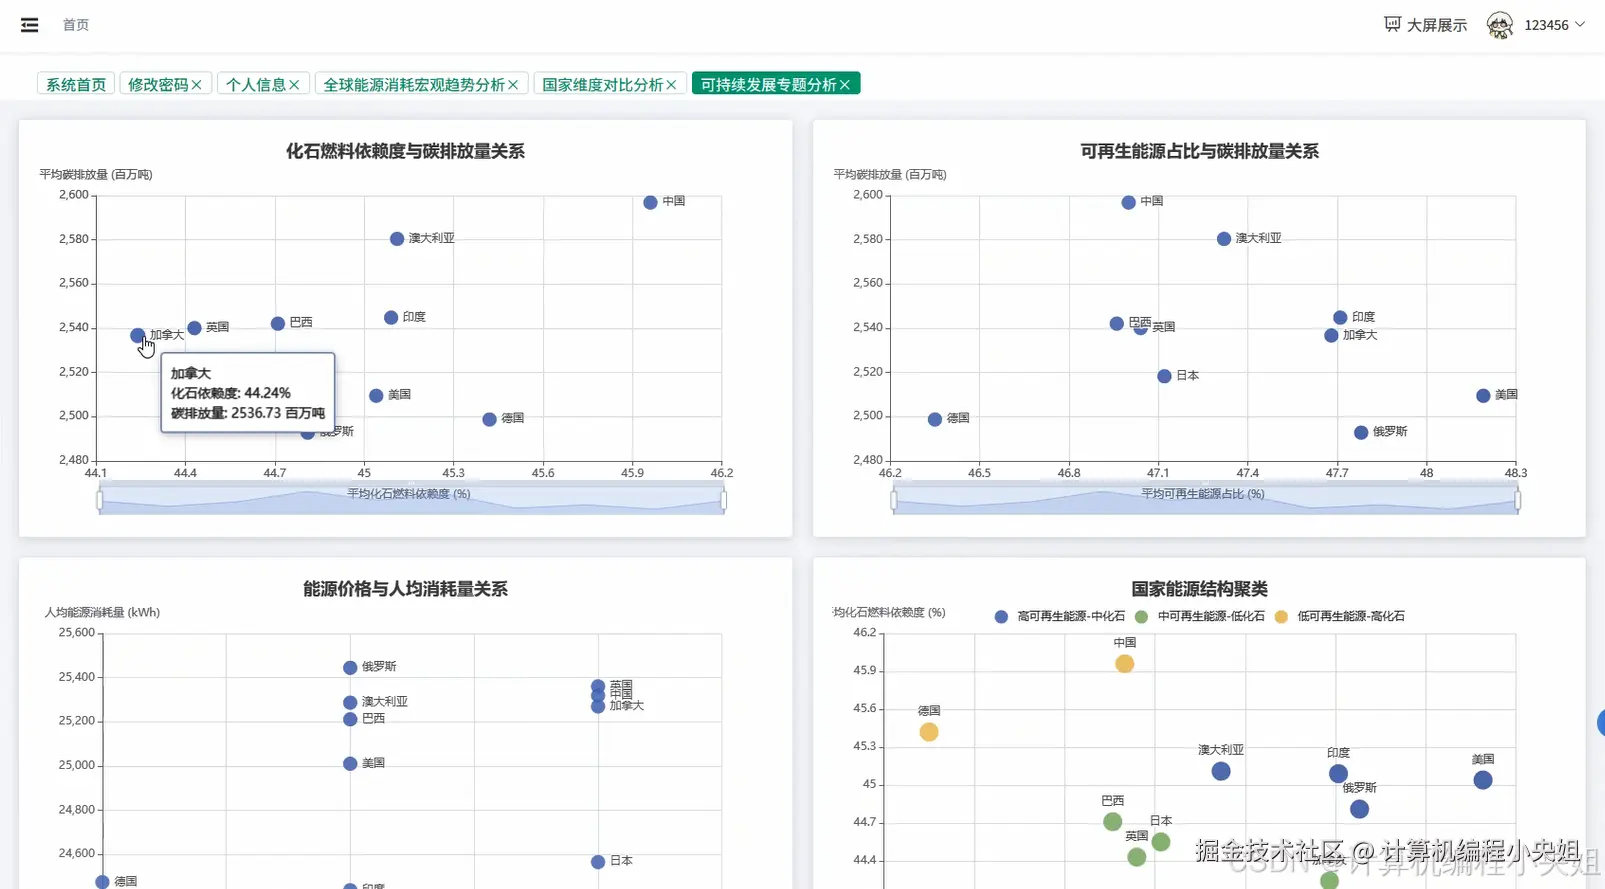Toggle the hamburger sidebar menu icon
The height and width of the screenshot is (889, 1605).
point(30,25)
